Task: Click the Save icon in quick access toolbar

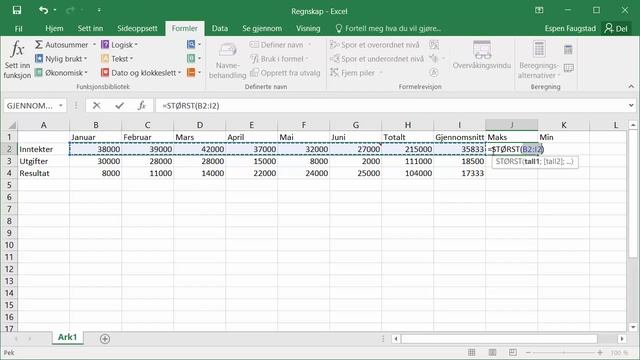Action: (x=17, y=10)
